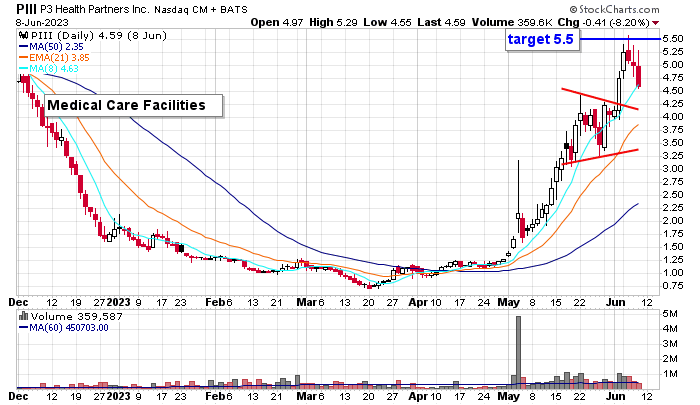The height and width of the screenshot is (405, 700).
Task: Click the tallest volume spike bar in May
Action: tap(518, 352)
